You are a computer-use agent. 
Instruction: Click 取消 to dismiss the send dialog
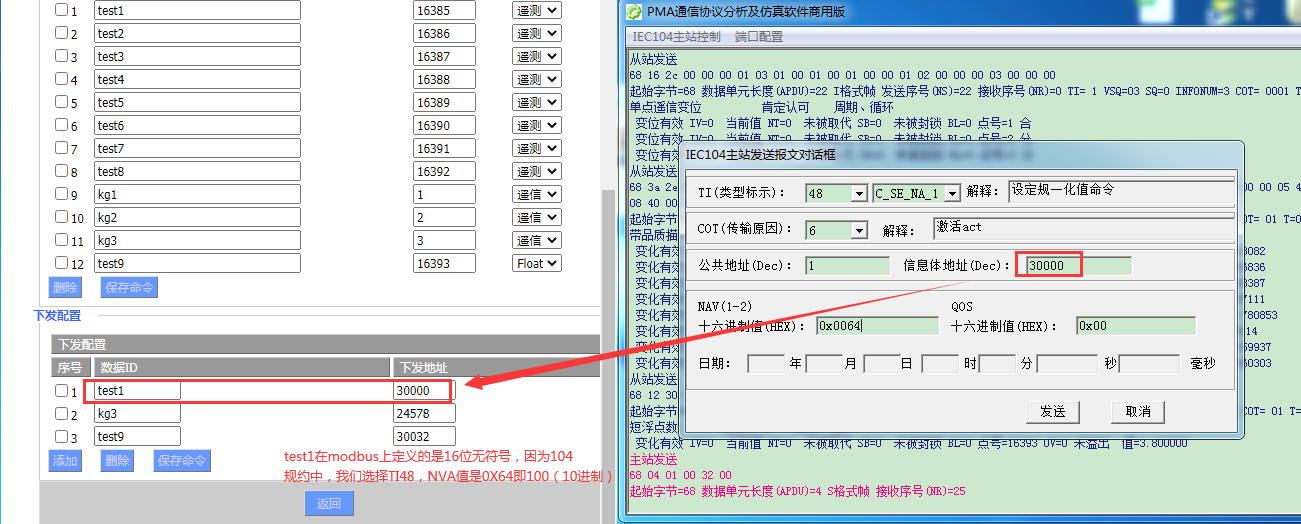click(x=1137, y=411)
